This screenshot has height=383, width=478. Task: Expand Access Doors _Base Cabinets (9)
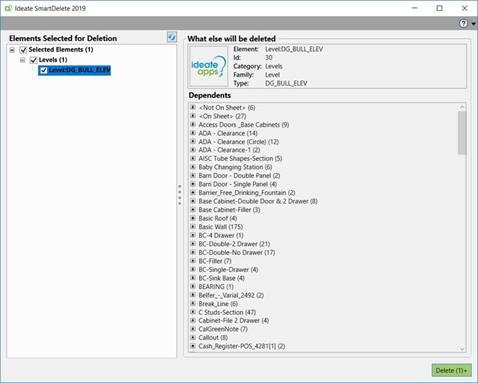coord(193,124)
